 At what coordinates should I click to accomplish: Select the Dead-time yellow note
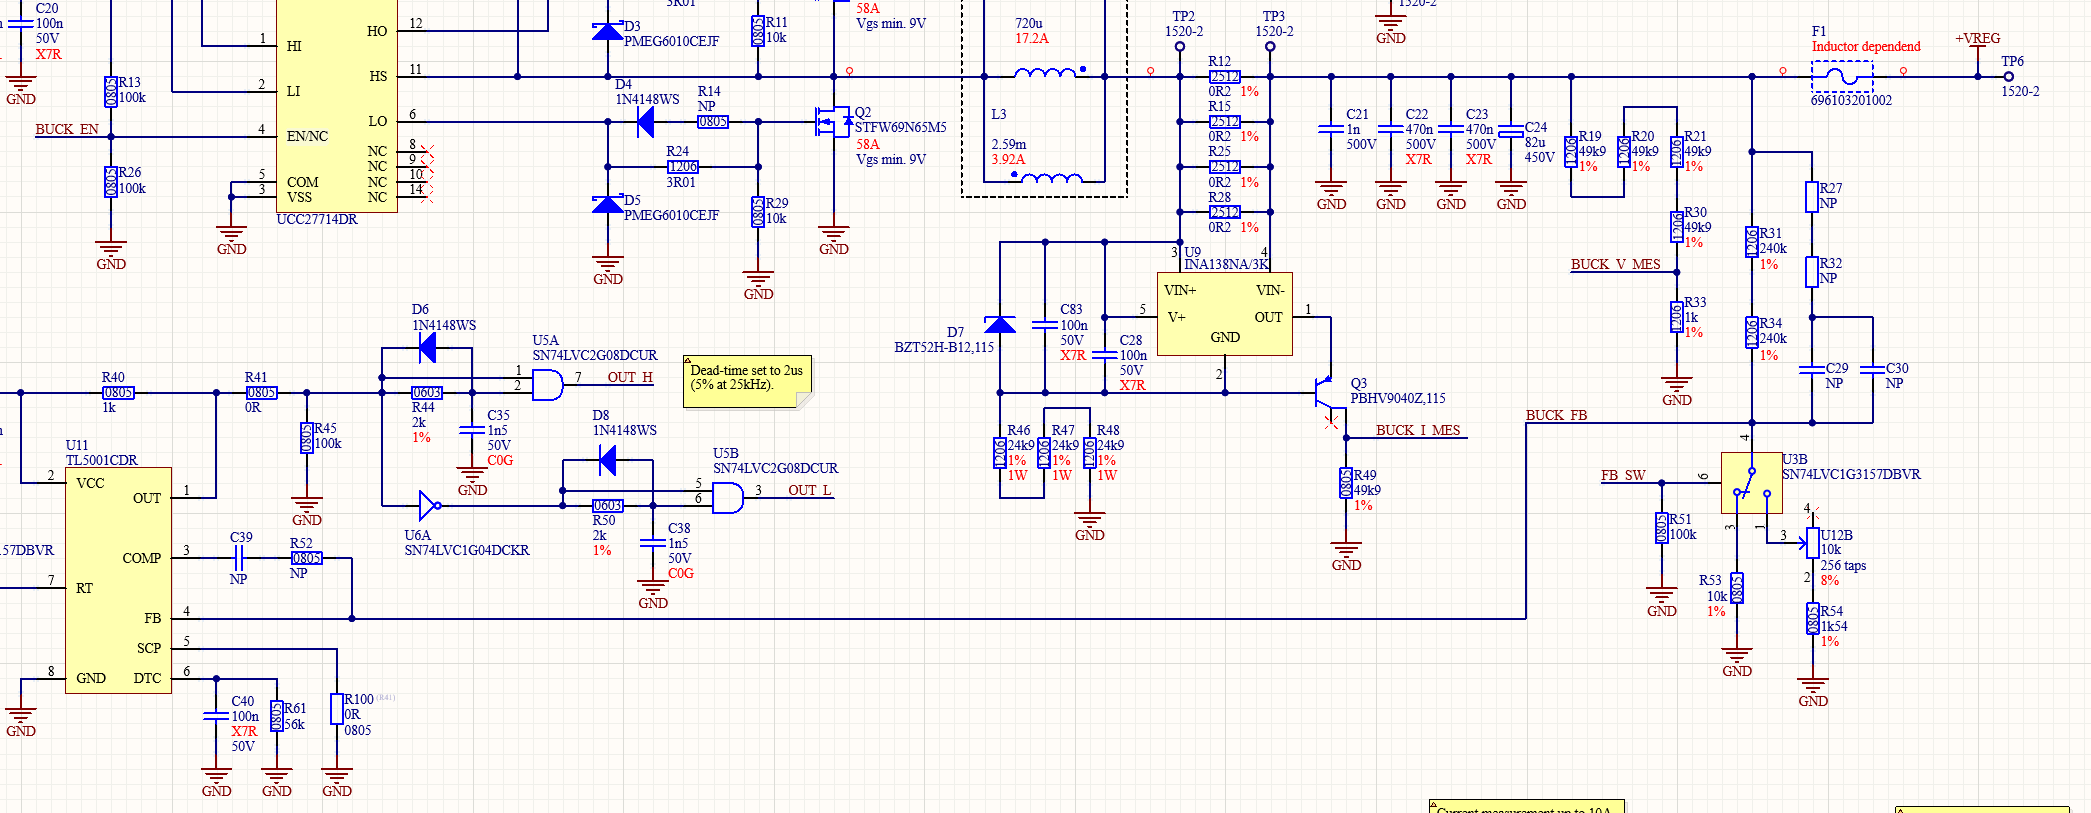(x=748, y=381)
